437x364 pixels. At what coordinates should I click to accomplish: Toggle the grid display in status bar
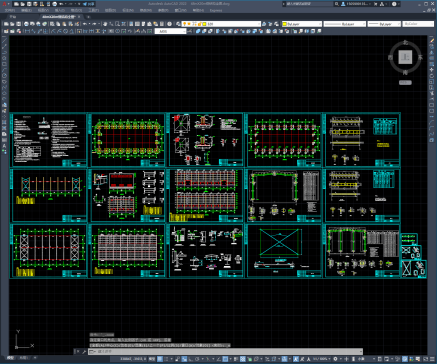click(x=160, y=359)
